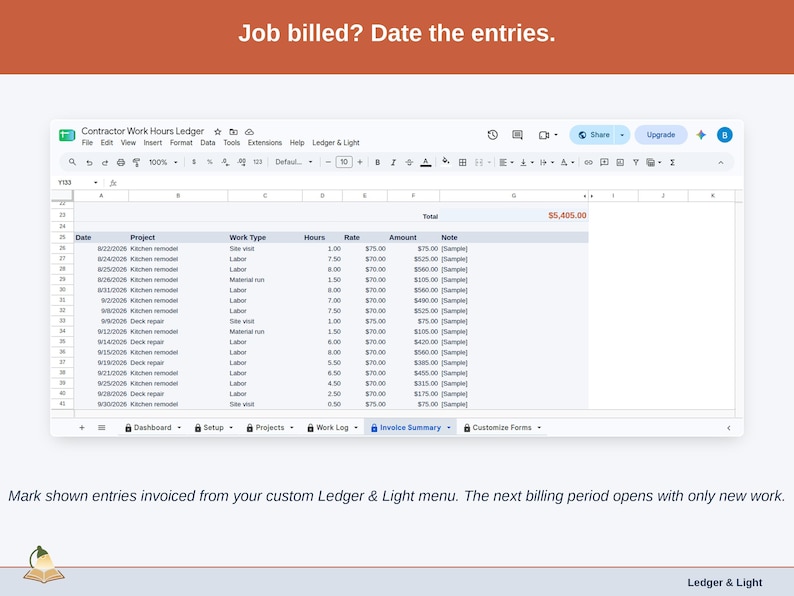Open the Data menu
794x596 pixels.
(208, 143)
